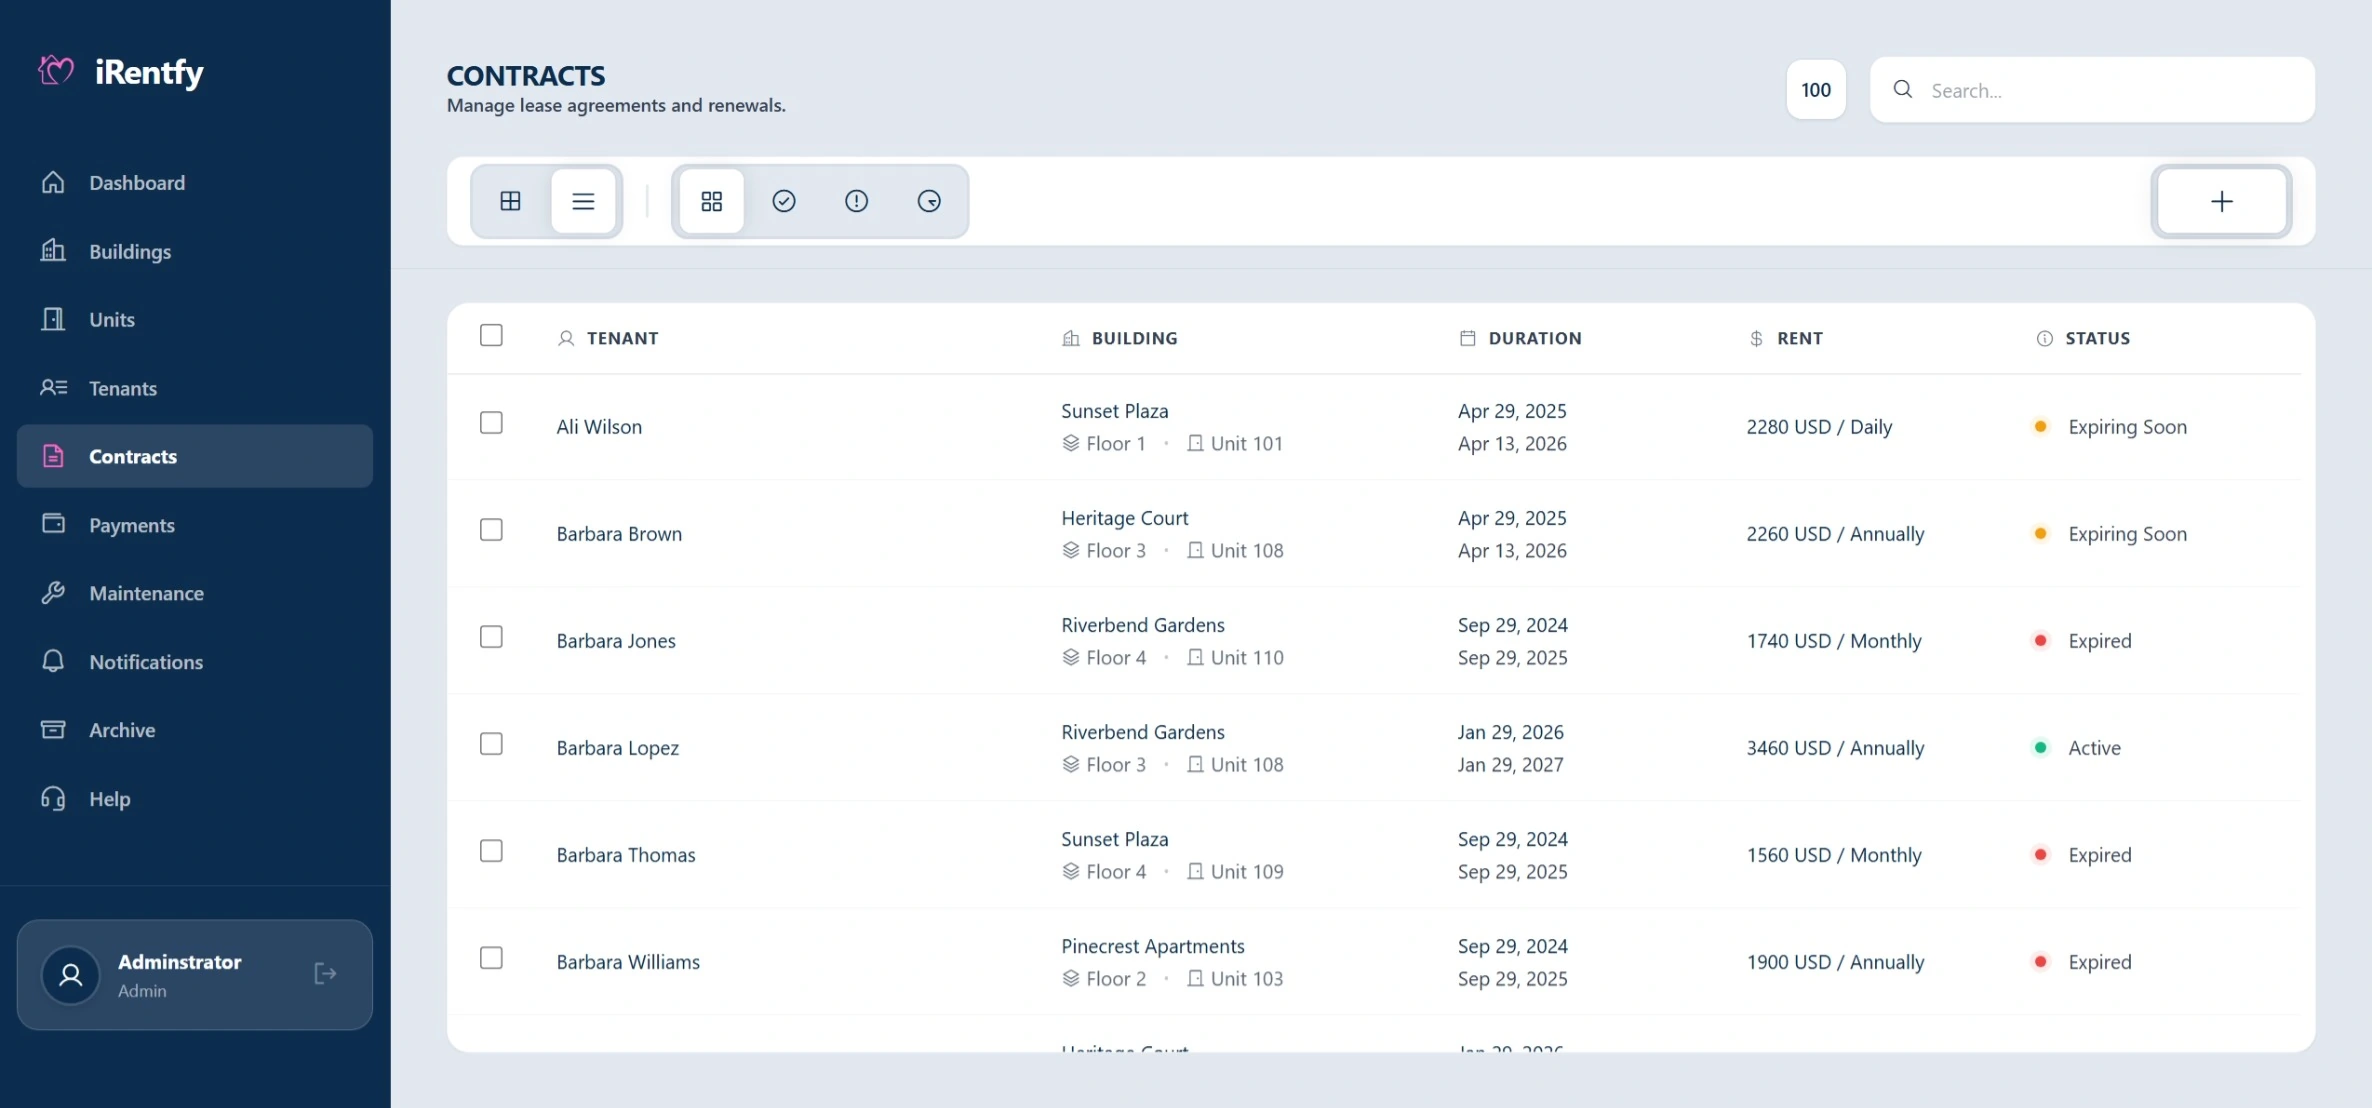Click tenant name Ali Wilson
The width and height of the screenshot is (2372, 1108).
pos(599,427)
